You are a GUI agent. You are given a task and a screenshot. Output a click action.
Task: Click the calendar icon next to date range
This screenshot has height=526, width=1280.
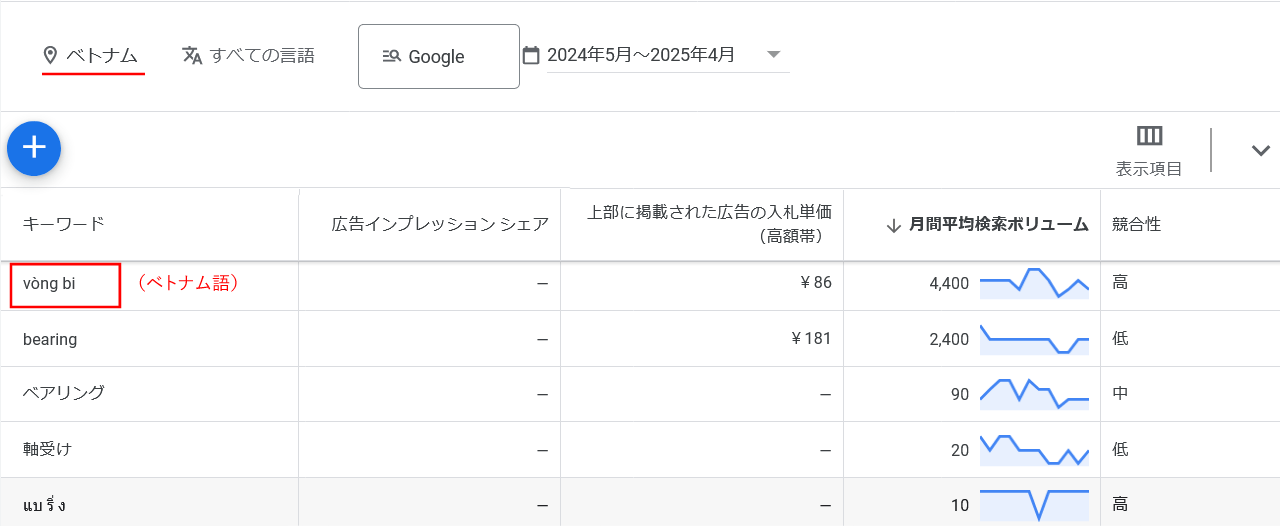(531, 55)
